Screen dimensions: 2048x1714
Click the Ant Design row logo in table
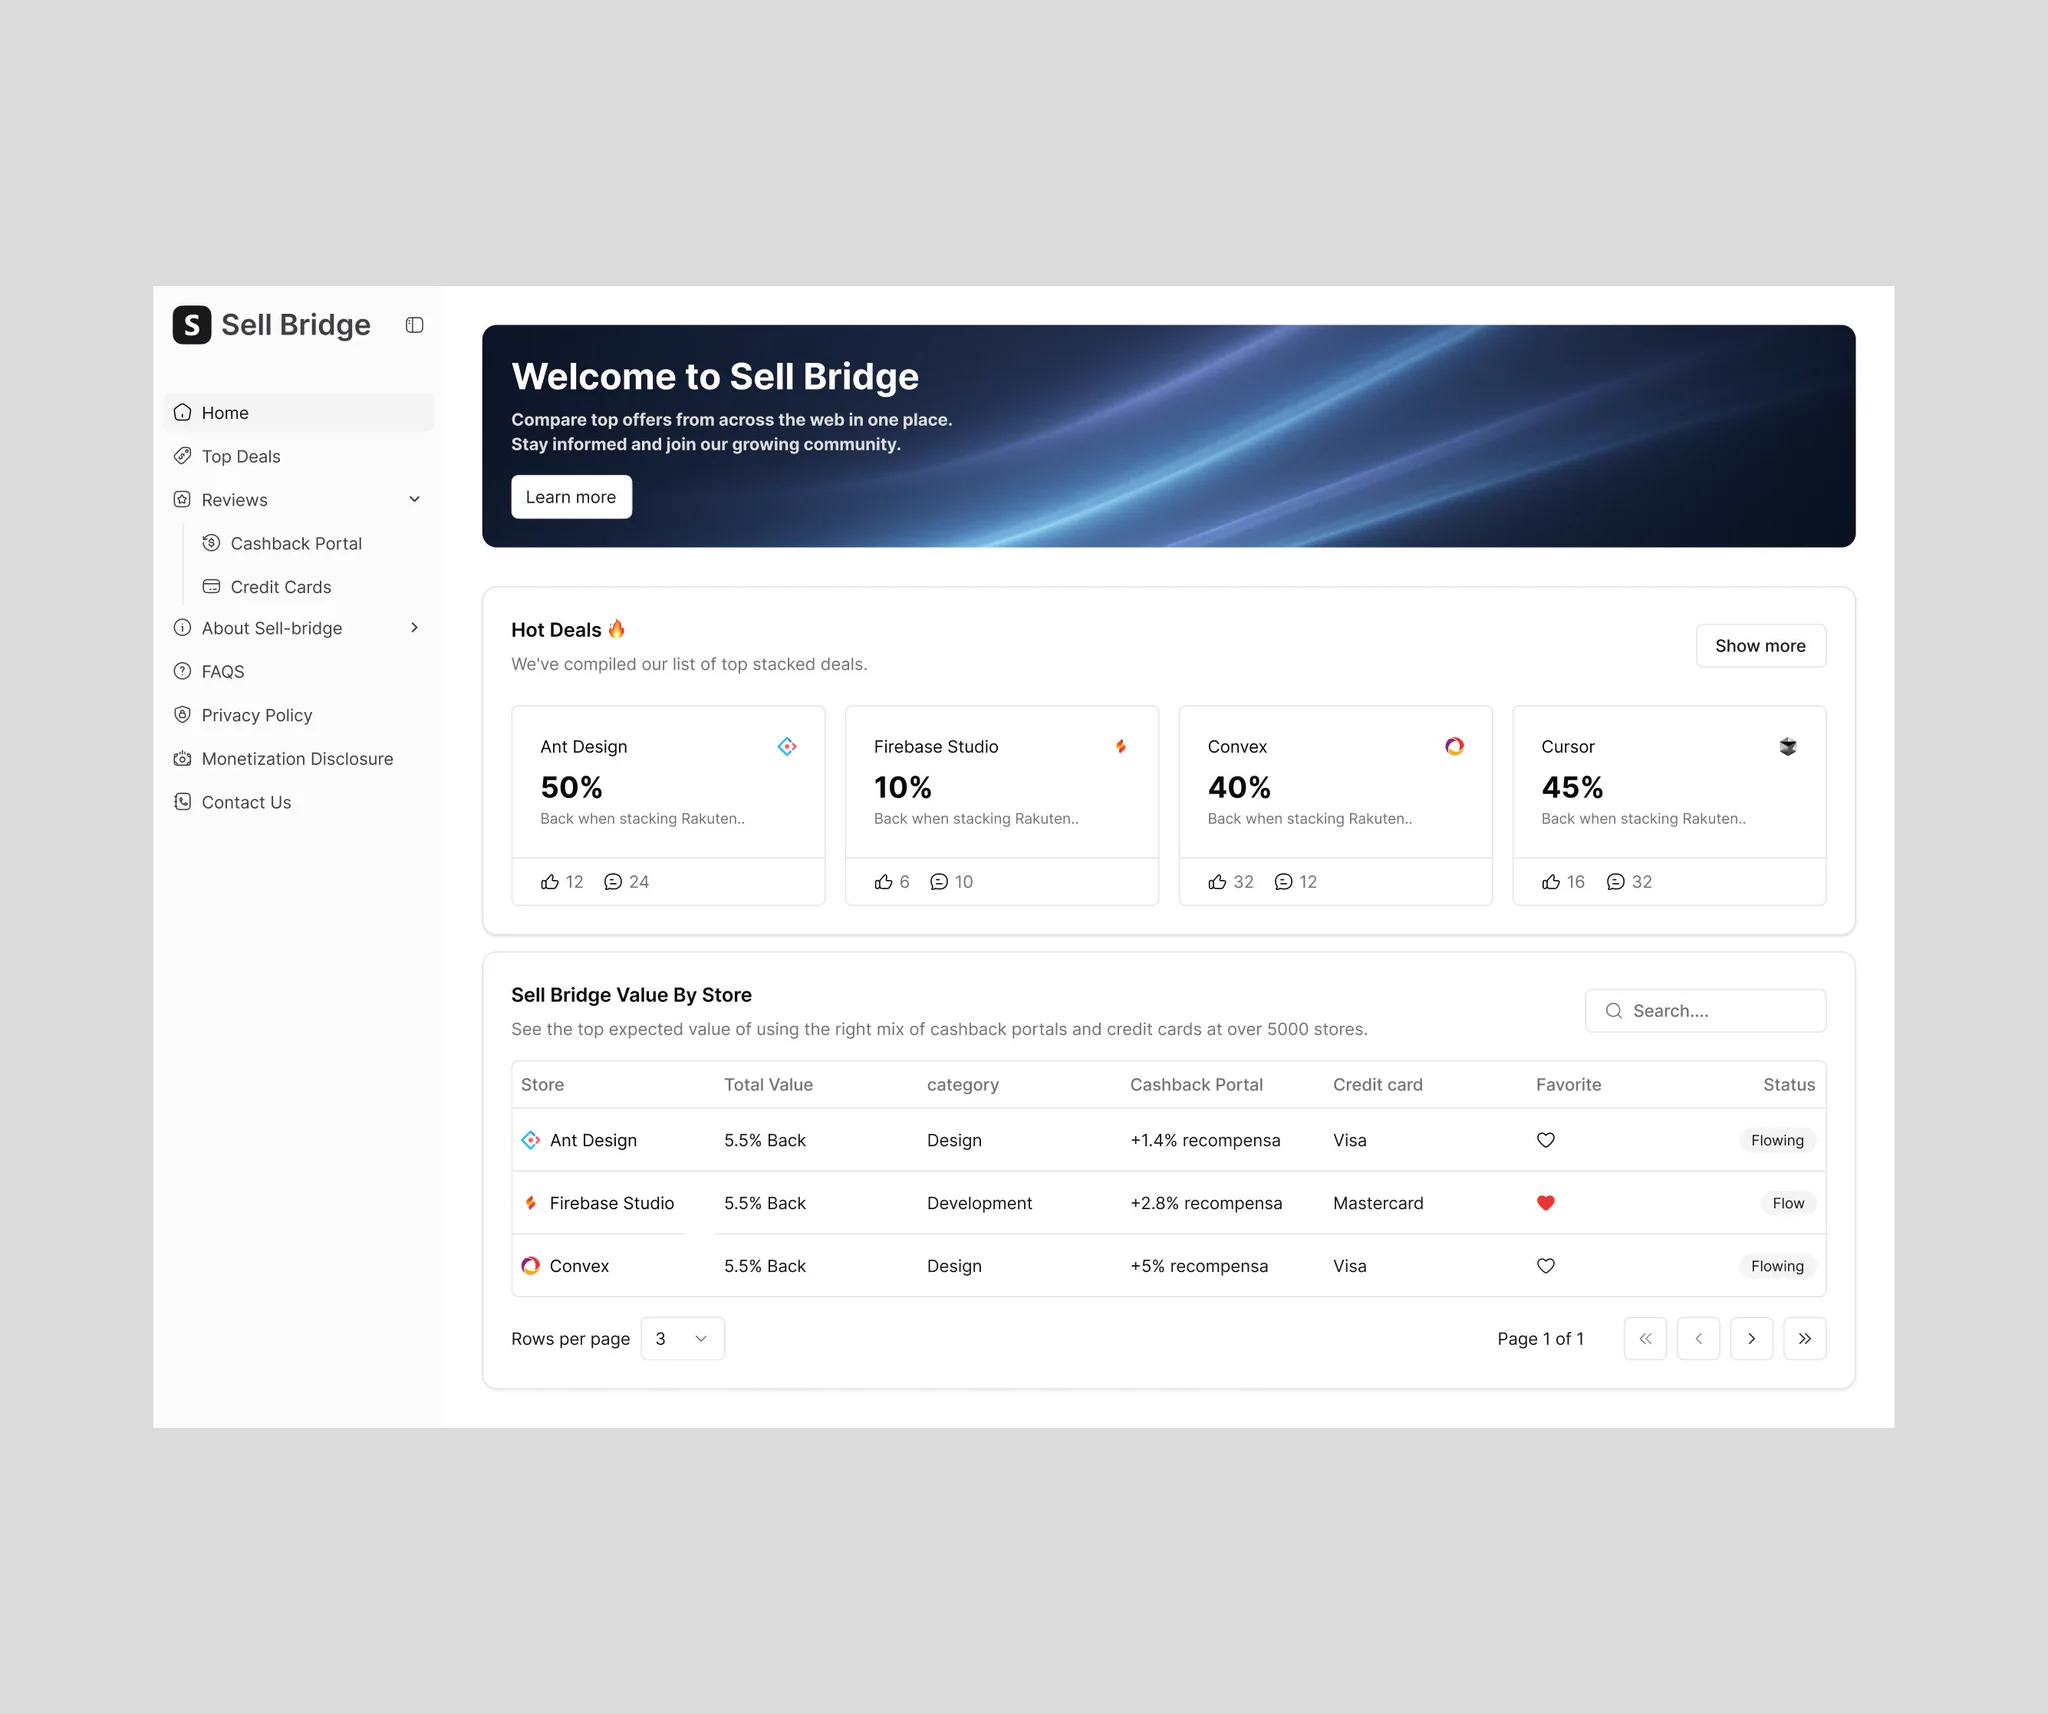(x=531, y=1140)
